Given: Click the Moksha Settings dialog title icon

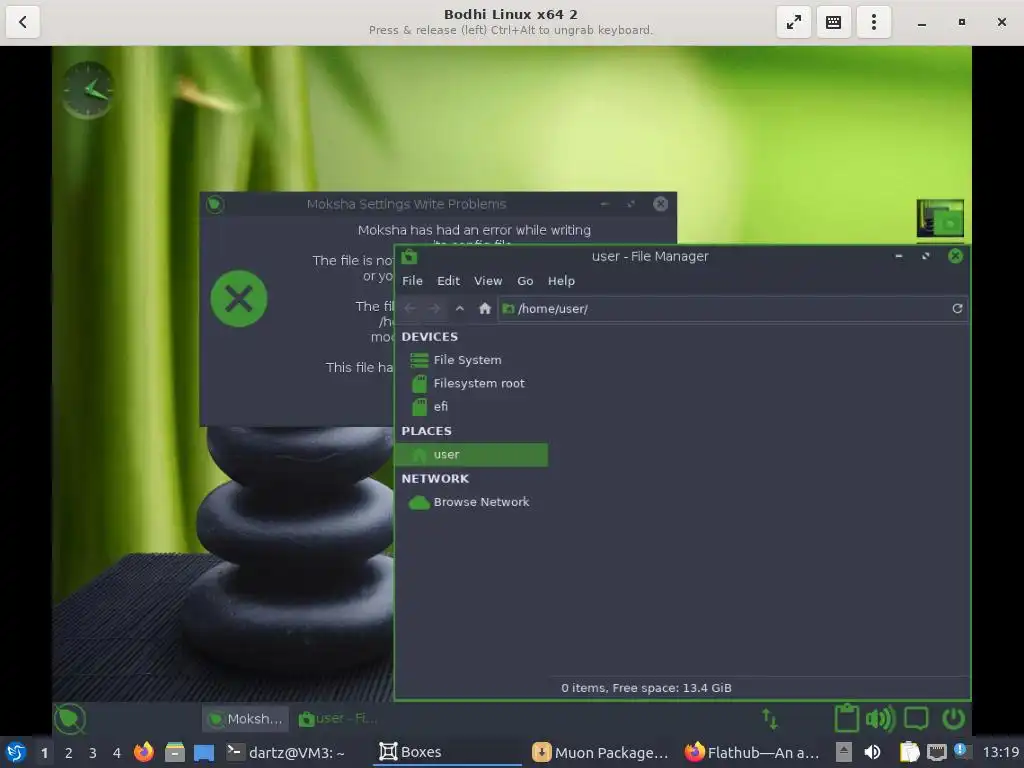Looking at the screenshot, I should pyautogui.click(x=215, y=204).
